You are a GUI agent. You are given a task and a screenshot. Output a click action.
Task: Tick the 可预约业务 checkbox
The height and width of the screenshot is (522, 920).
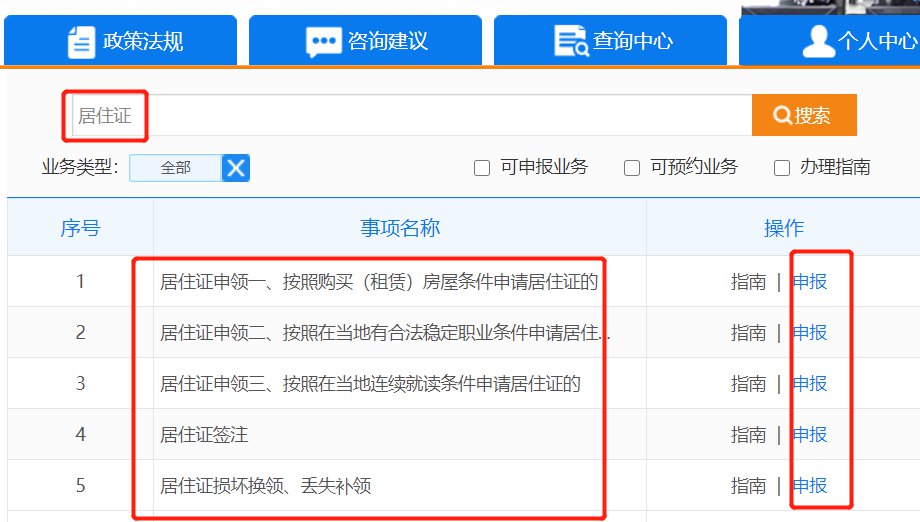click(x=632, y=168)
